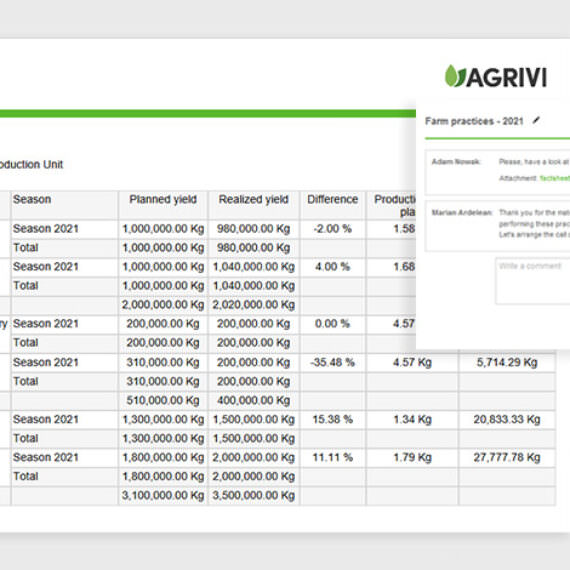Select the 15.38 % difference cell
This screenshot has height=570, width=570.
pos(333,420)
